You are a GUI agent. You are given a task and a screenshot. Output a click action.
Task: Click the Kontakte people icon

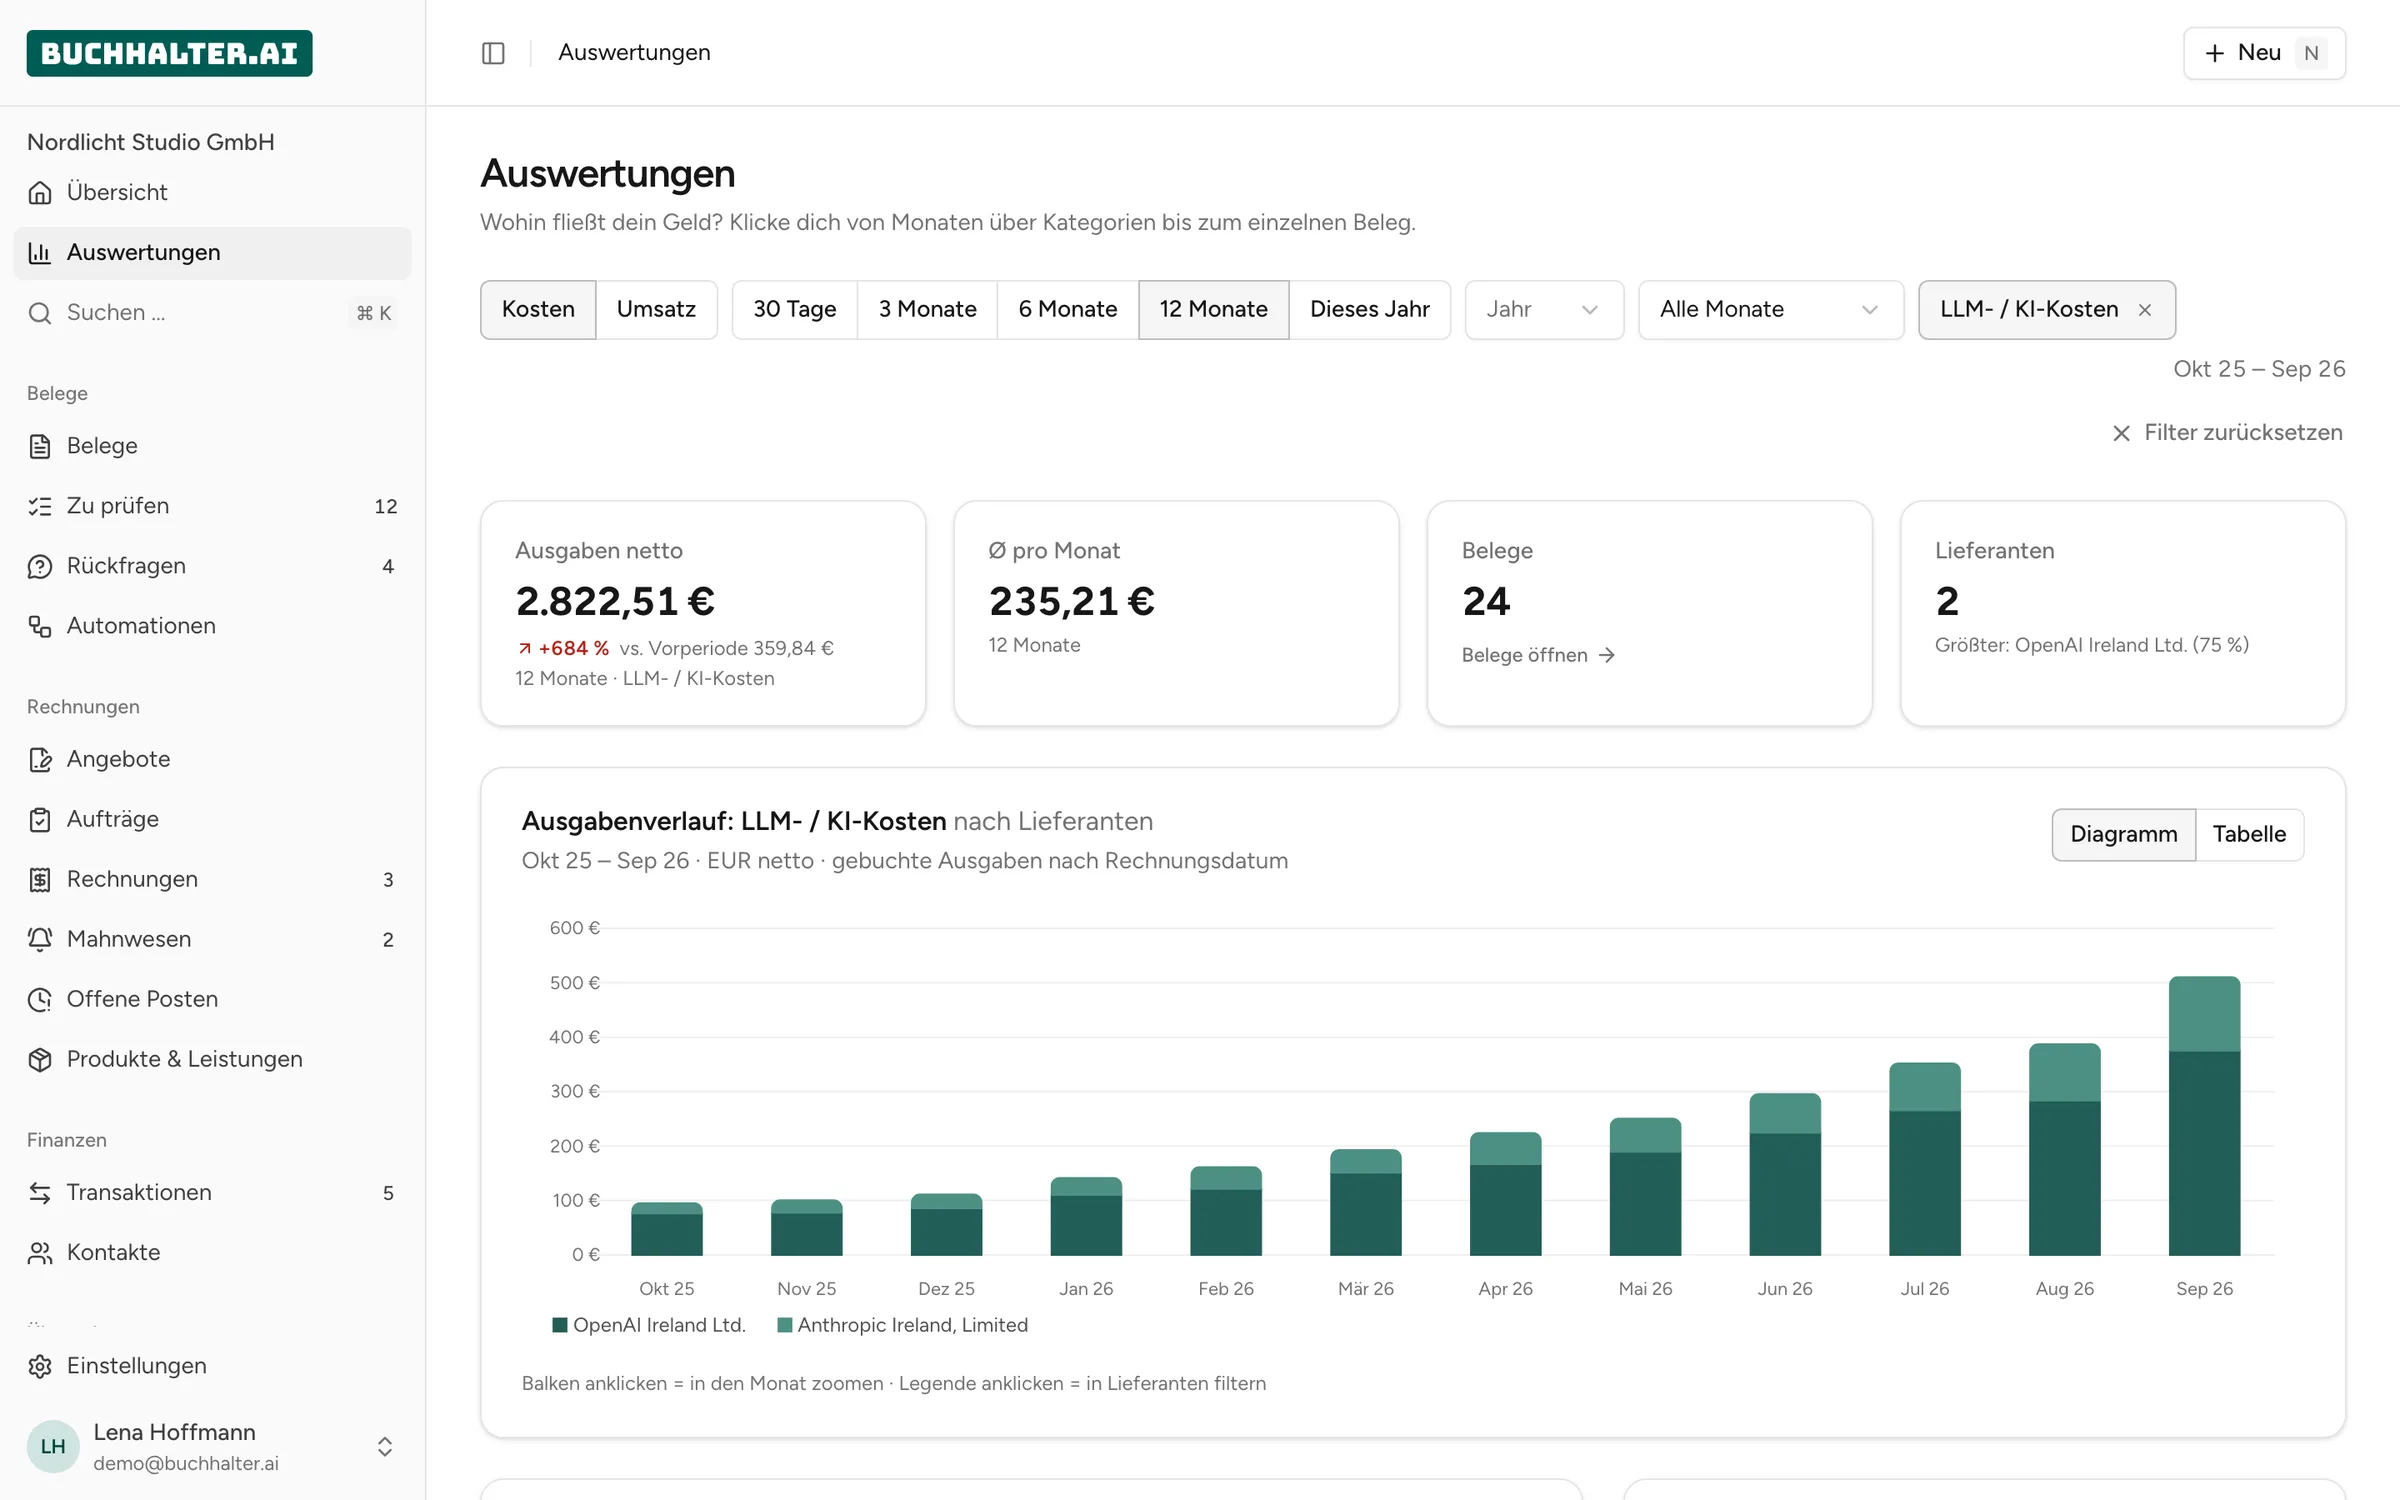pyautogui.click(x=40, y=1252)
